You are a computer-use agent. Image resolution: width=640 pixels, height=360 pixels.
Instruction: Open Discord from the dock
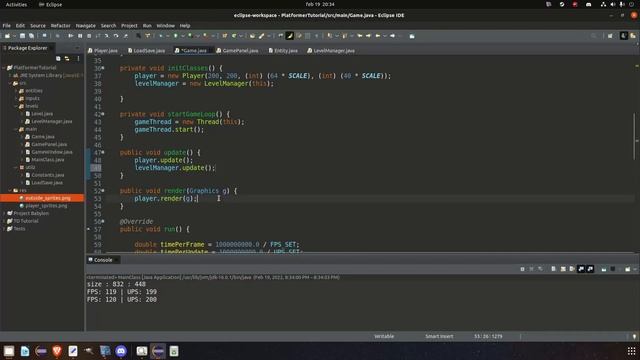coord(121,351)
